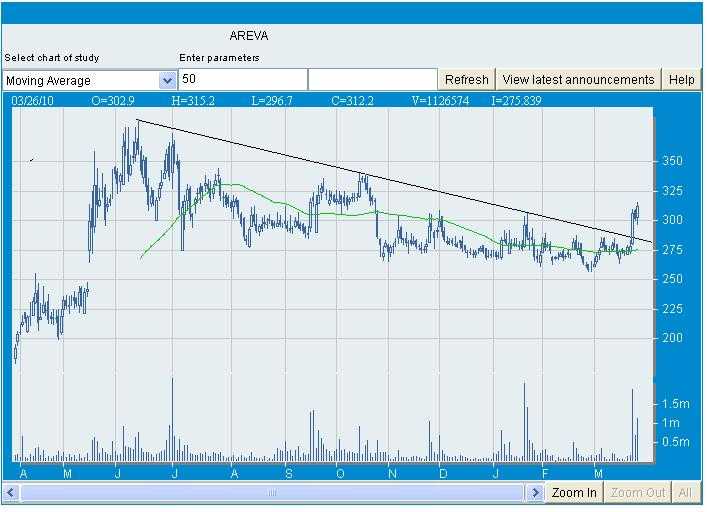
Task: Click the dropdown arrow beside Moving Average
Action: tap(167, 81)
